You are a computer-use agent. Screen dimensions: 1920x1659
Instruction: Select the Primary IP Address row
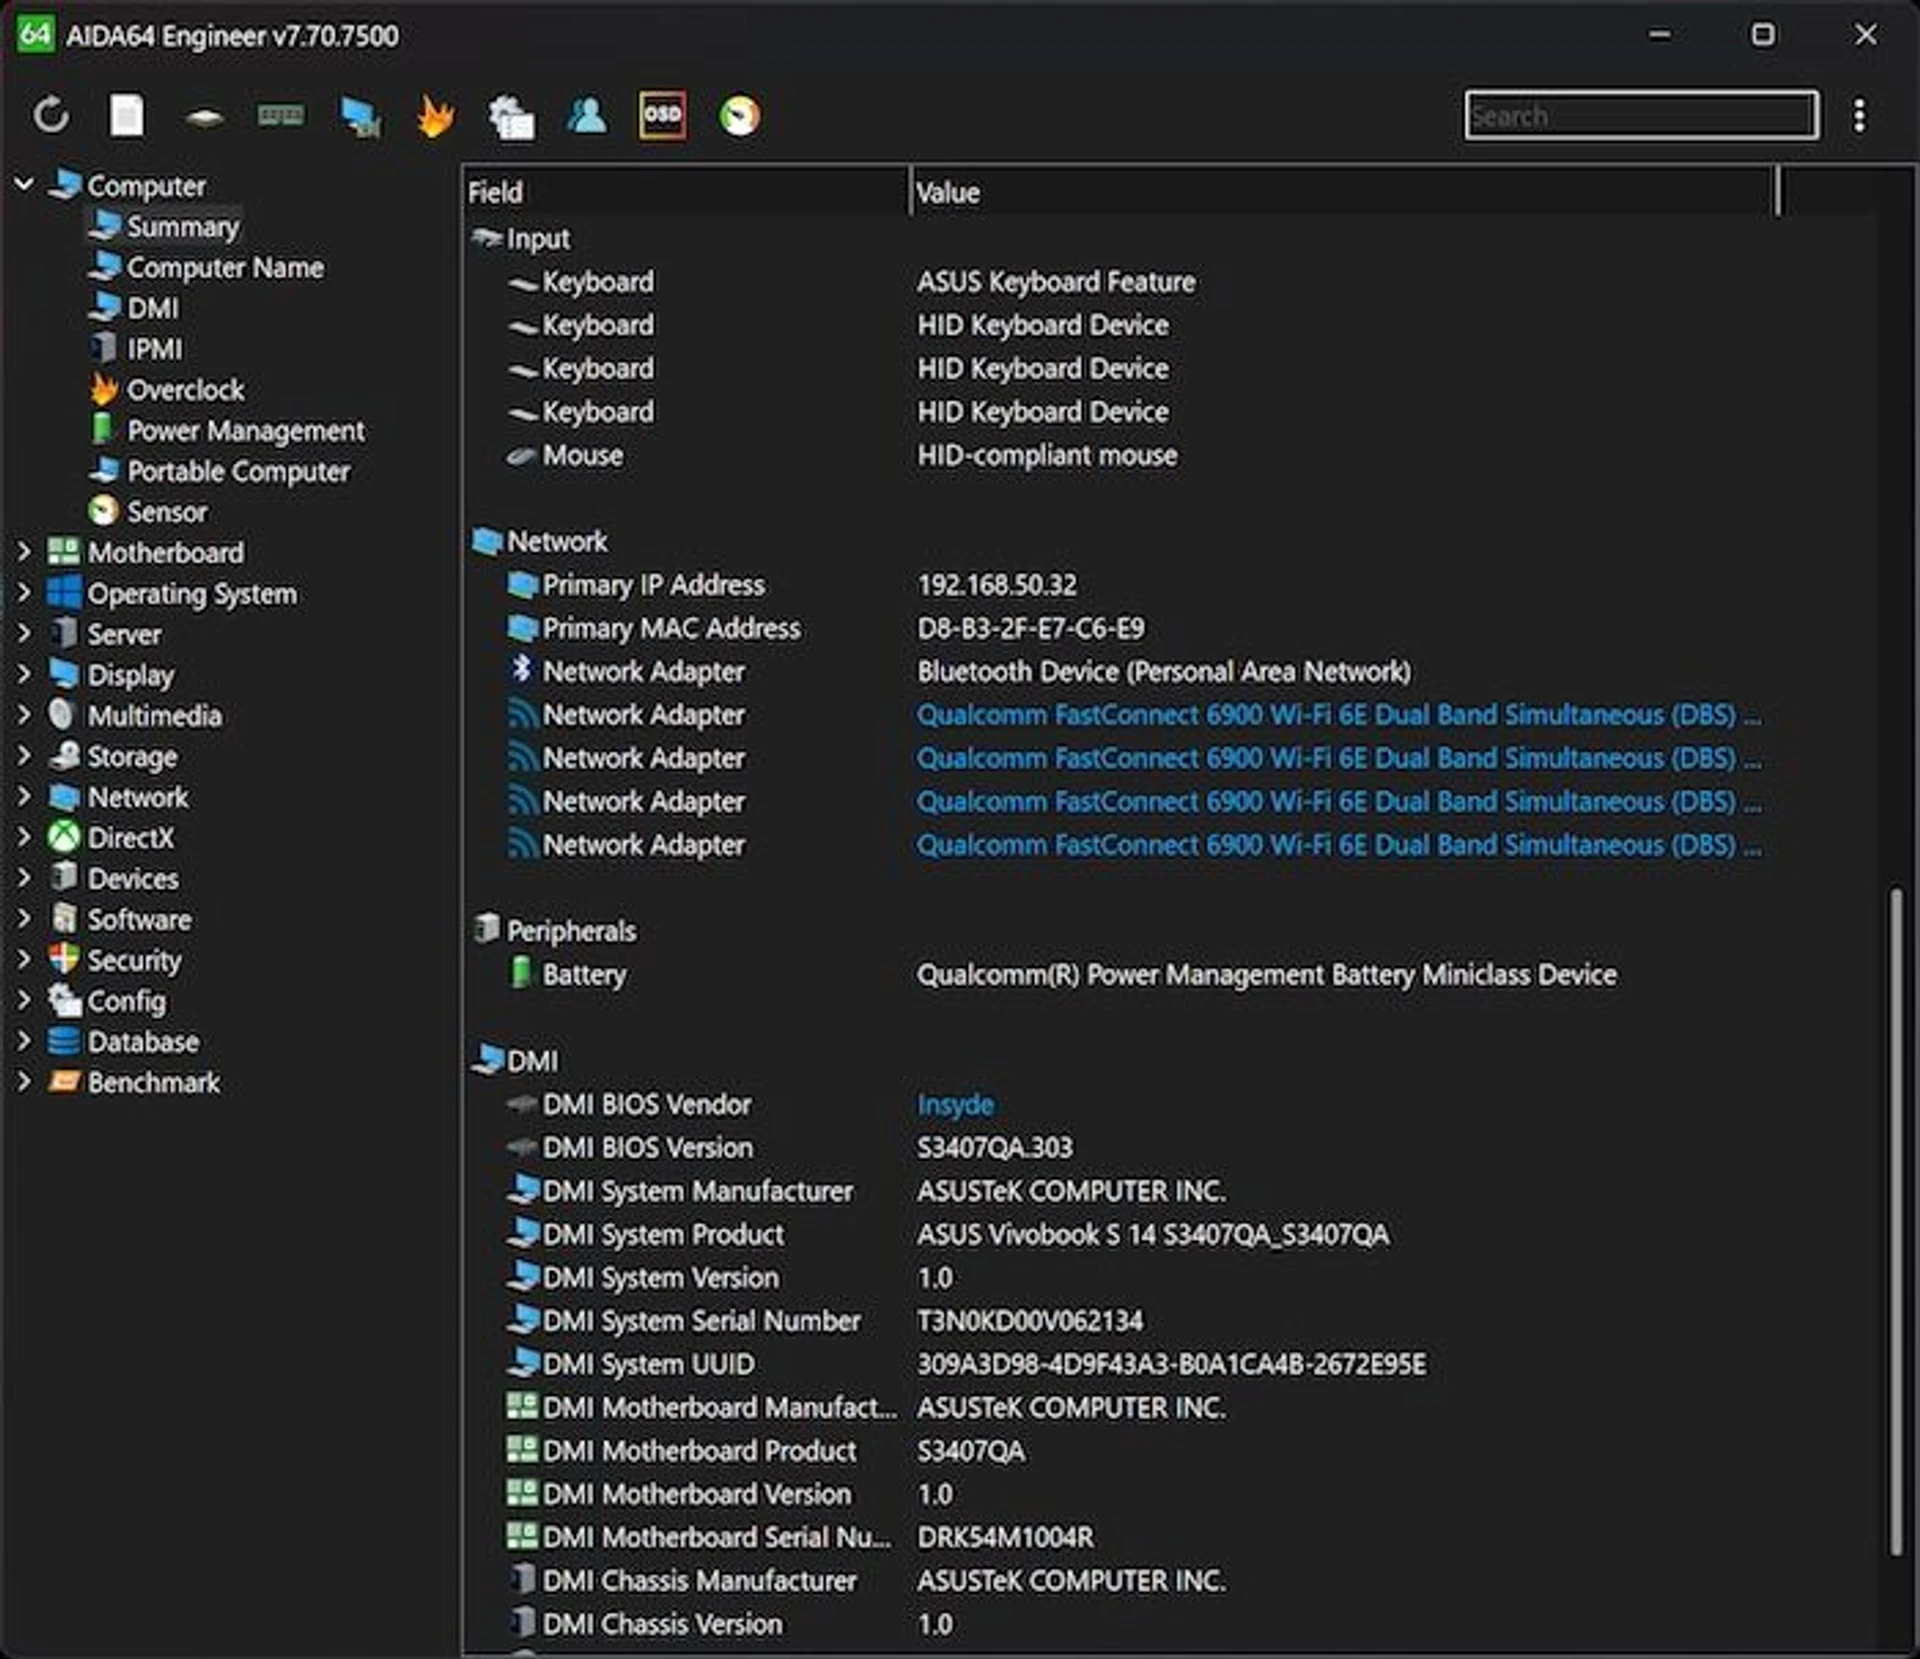[1120, 584]
